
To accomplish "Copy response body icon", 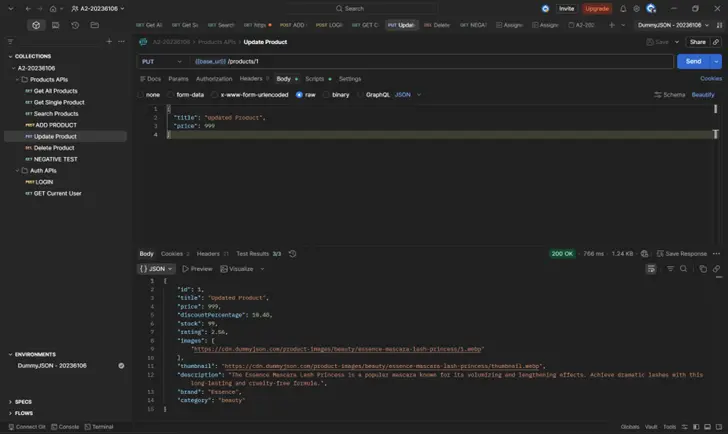I will 703,269.
